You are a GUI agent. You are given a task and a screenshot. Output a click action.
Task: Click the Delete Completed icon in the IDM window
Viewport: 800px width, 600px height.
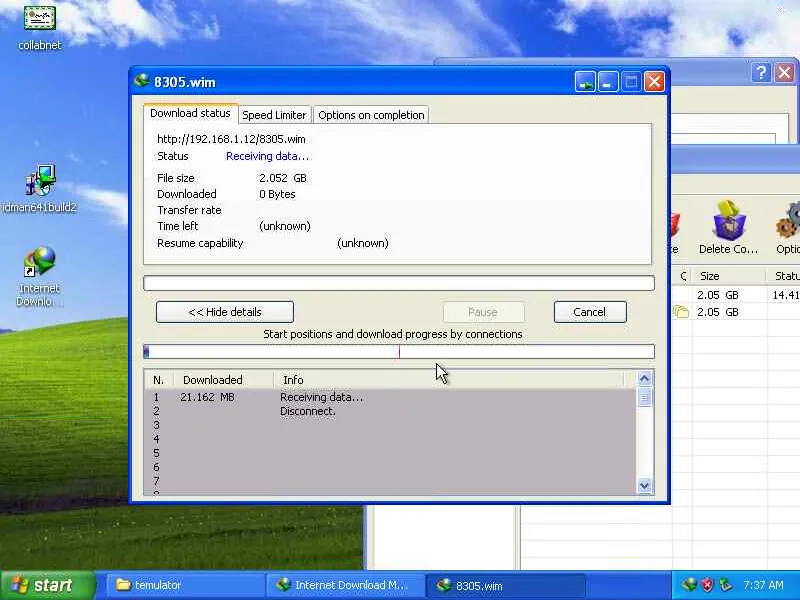click(x=729, y=220)
